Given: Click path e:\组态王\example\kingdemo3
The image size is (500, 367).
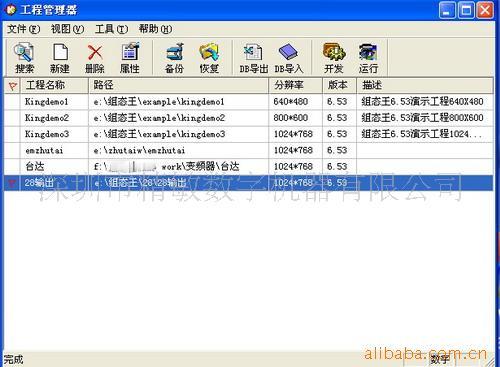Looking at the screenshot, I should click(x=159, y=134).
